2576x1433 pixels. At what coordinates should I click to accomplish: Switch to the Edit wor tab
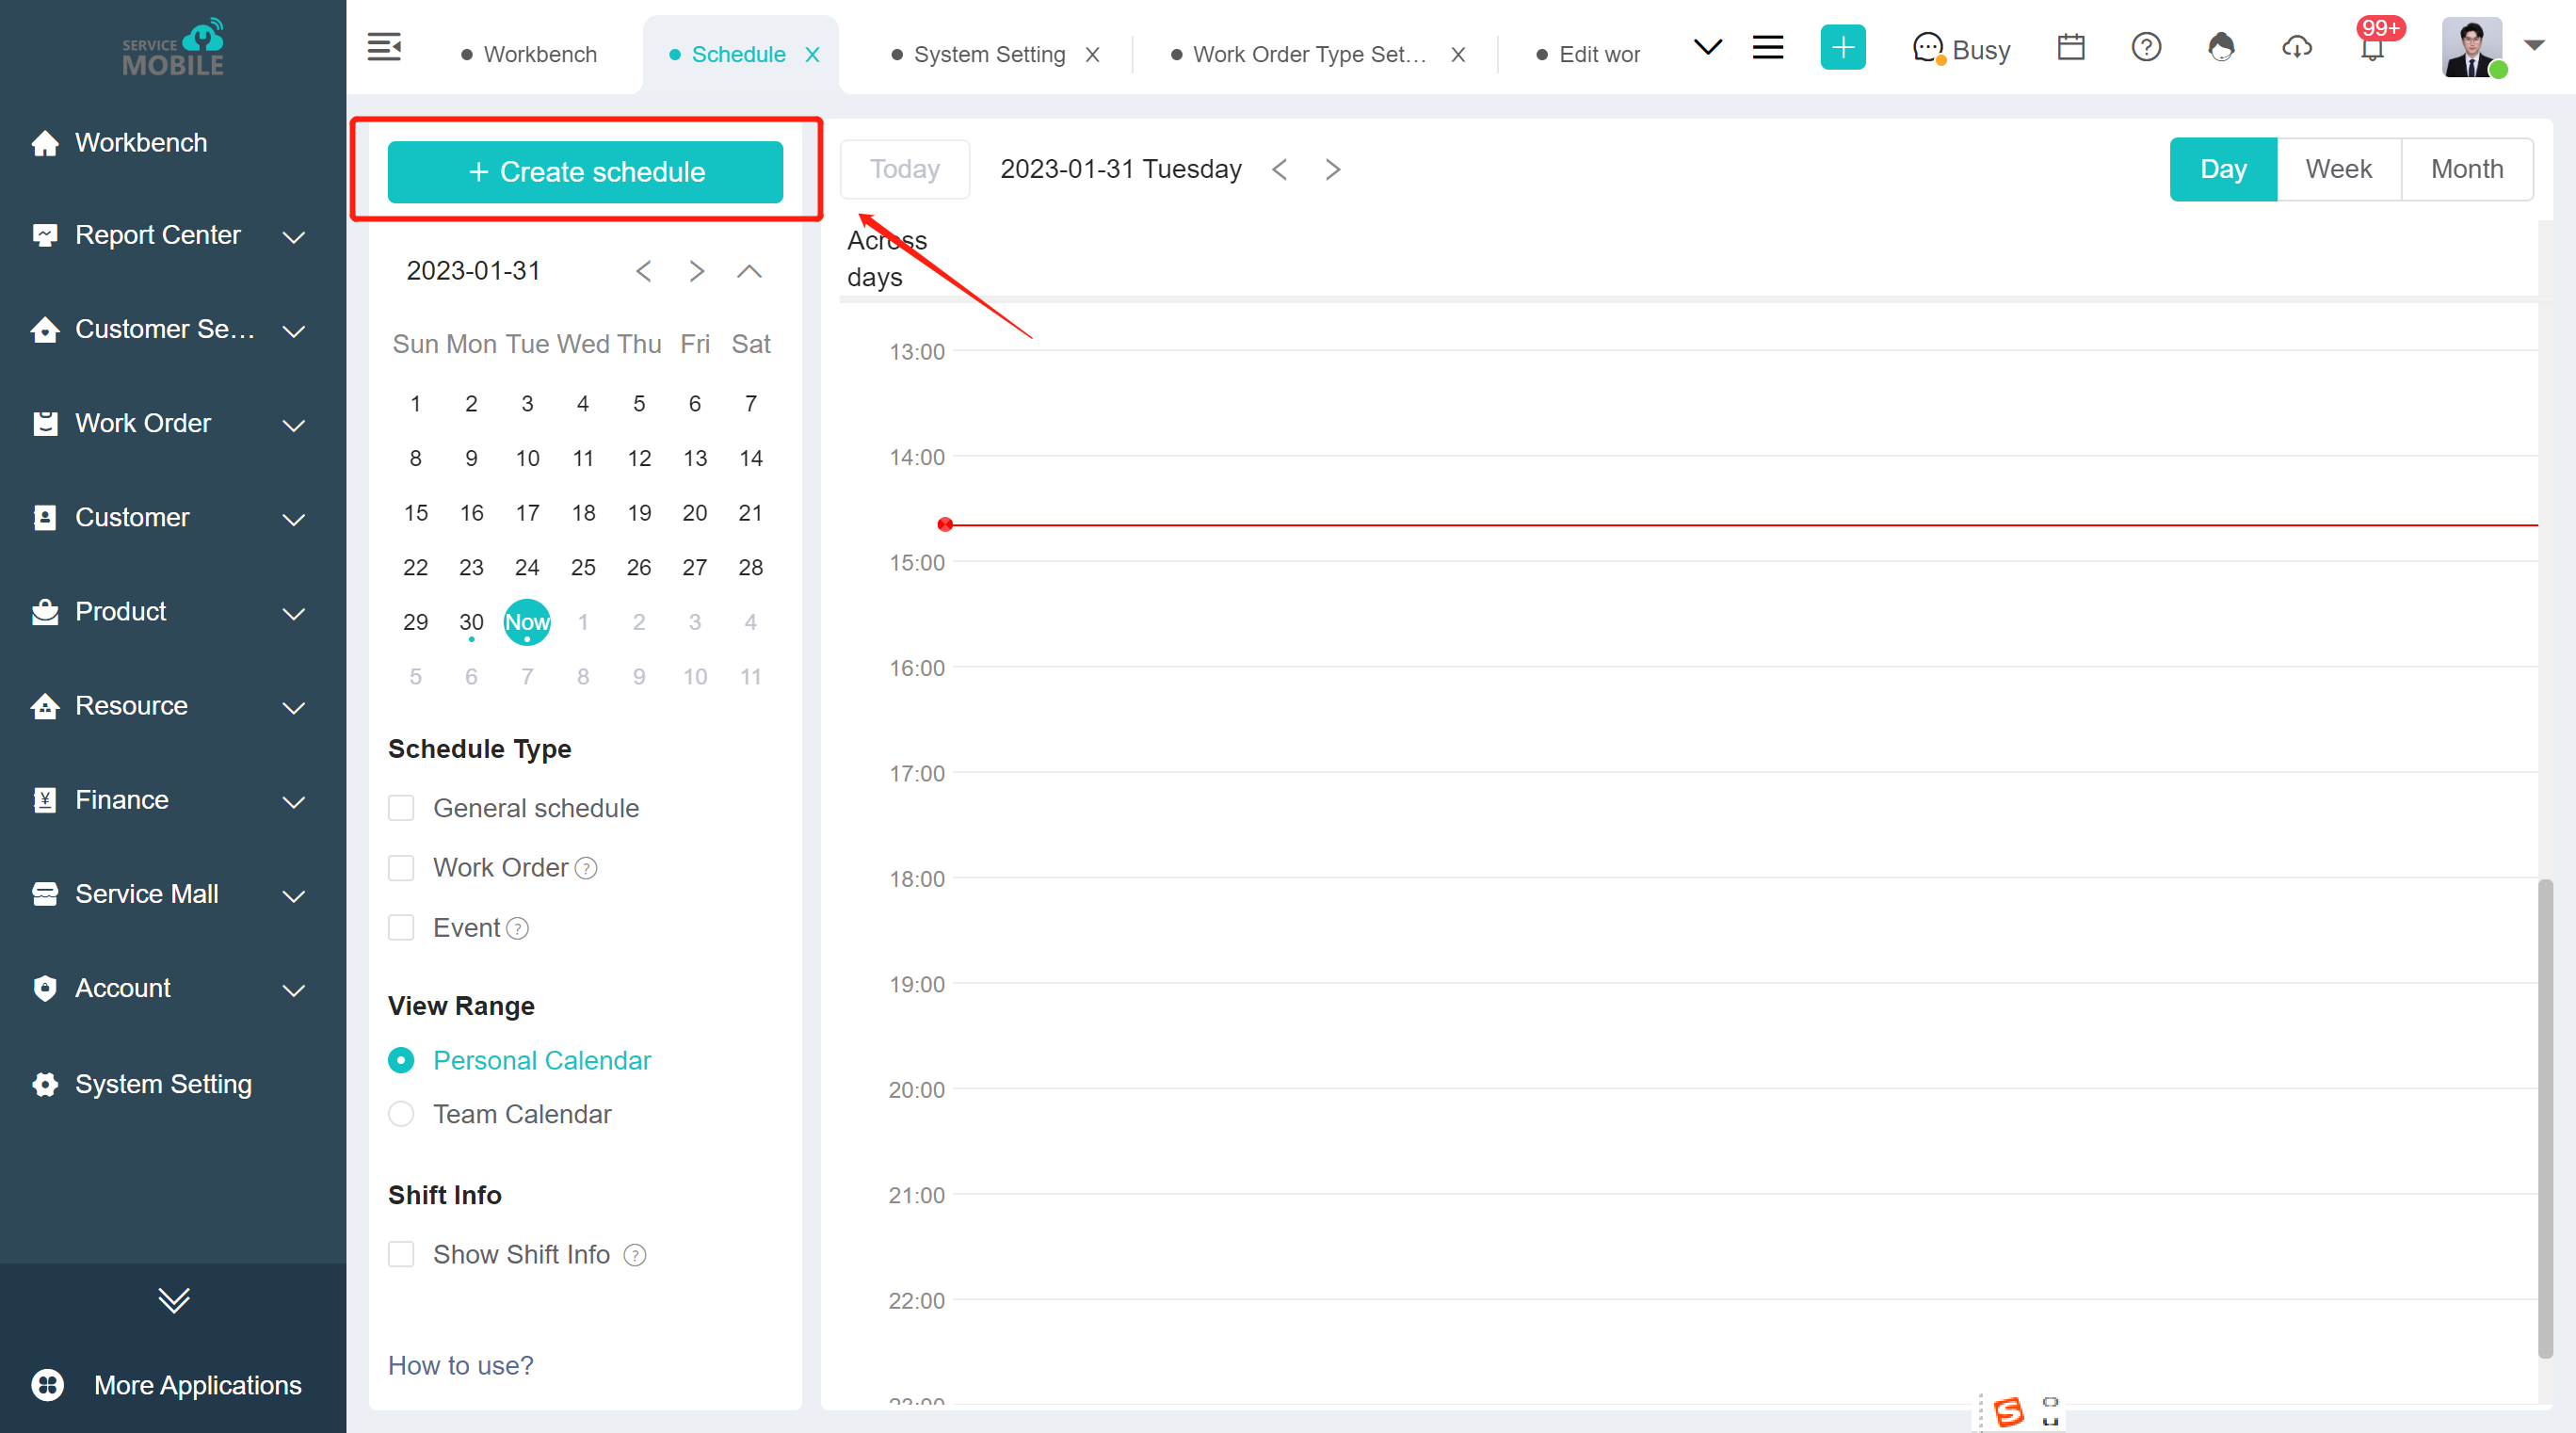tap(1588, 55)
